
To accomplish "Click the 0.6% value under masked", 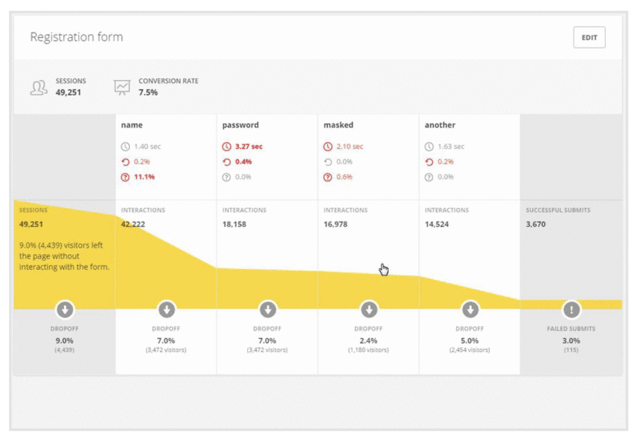I will tap(344, 177).
